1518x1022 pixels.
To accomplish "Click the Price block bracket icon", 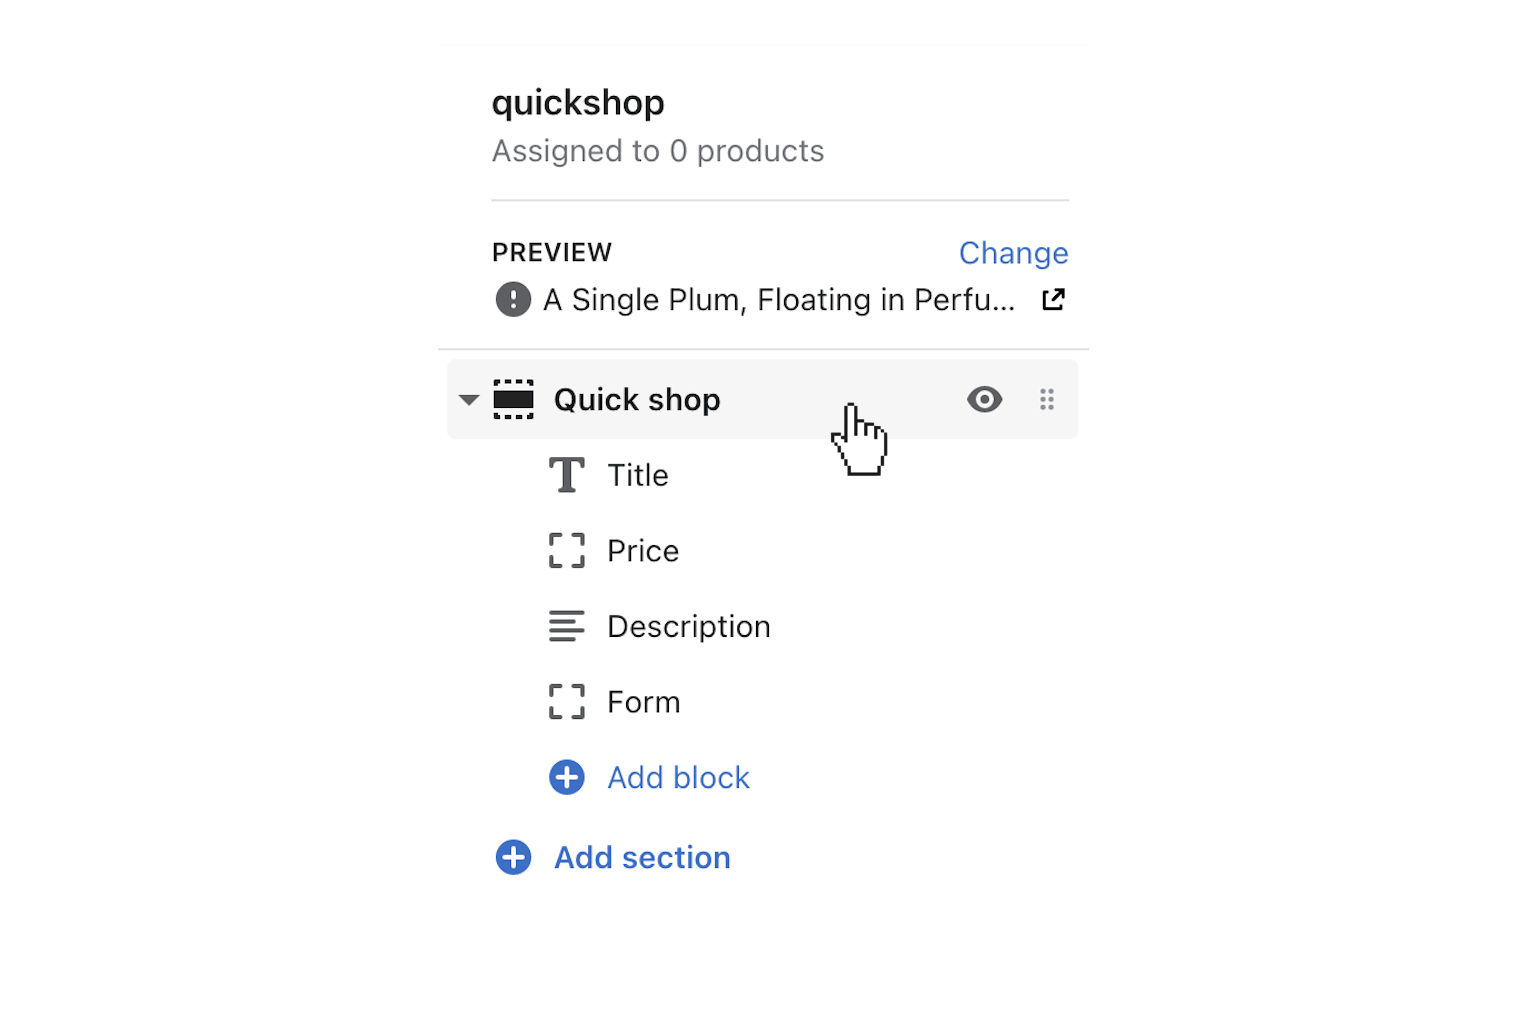I will (566, 550).
